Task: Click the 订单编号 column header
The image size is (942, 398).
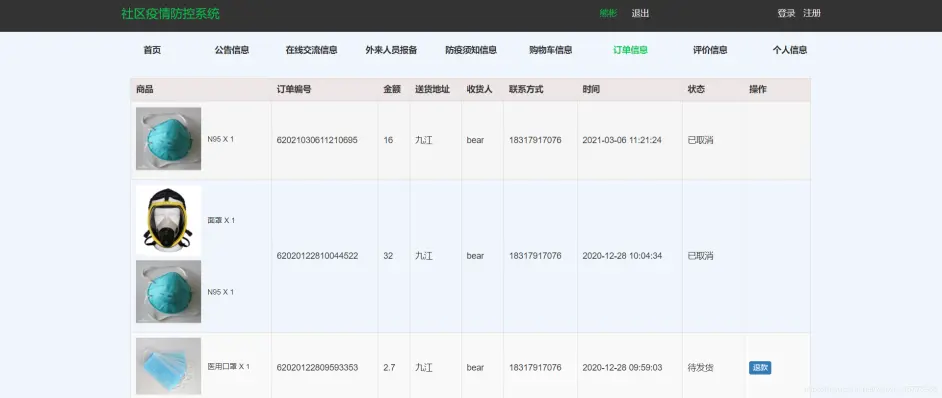Action: pyautogui.click(x=294, y=89)
